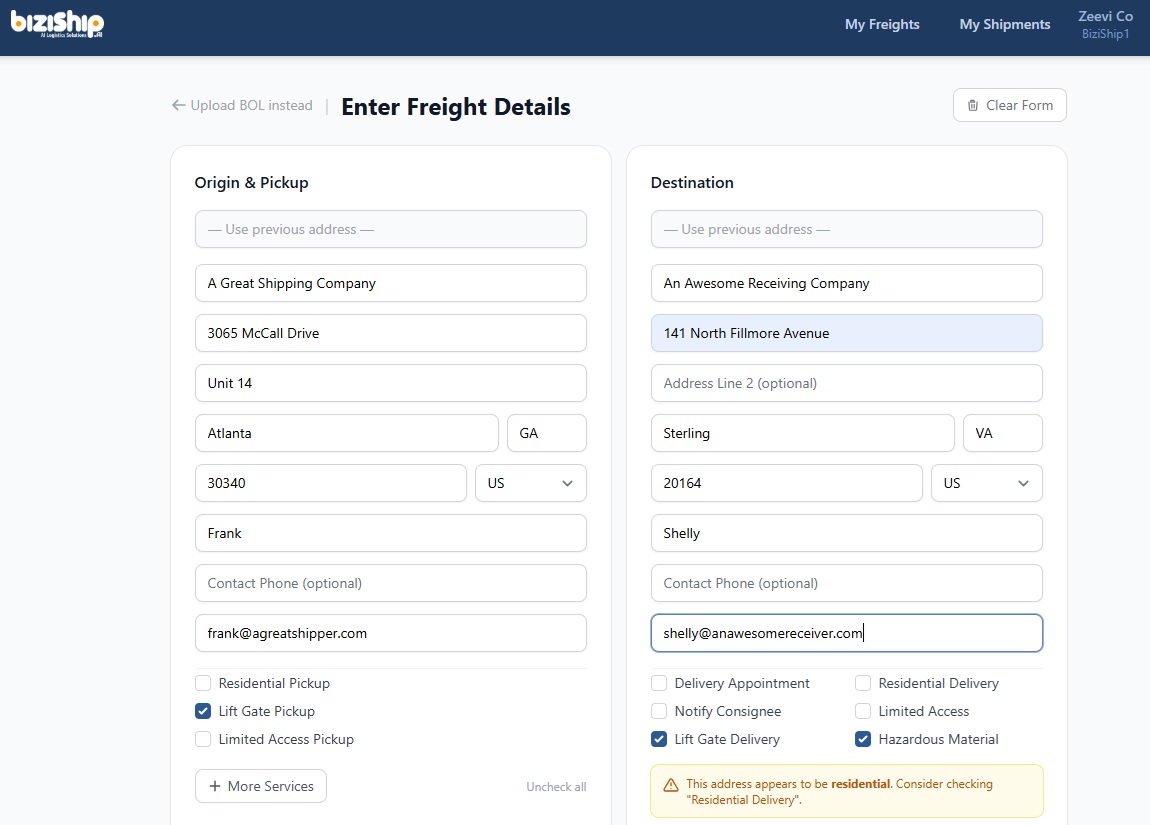
Task: Check Limited Access Pickup
Action: click(203, 739)
